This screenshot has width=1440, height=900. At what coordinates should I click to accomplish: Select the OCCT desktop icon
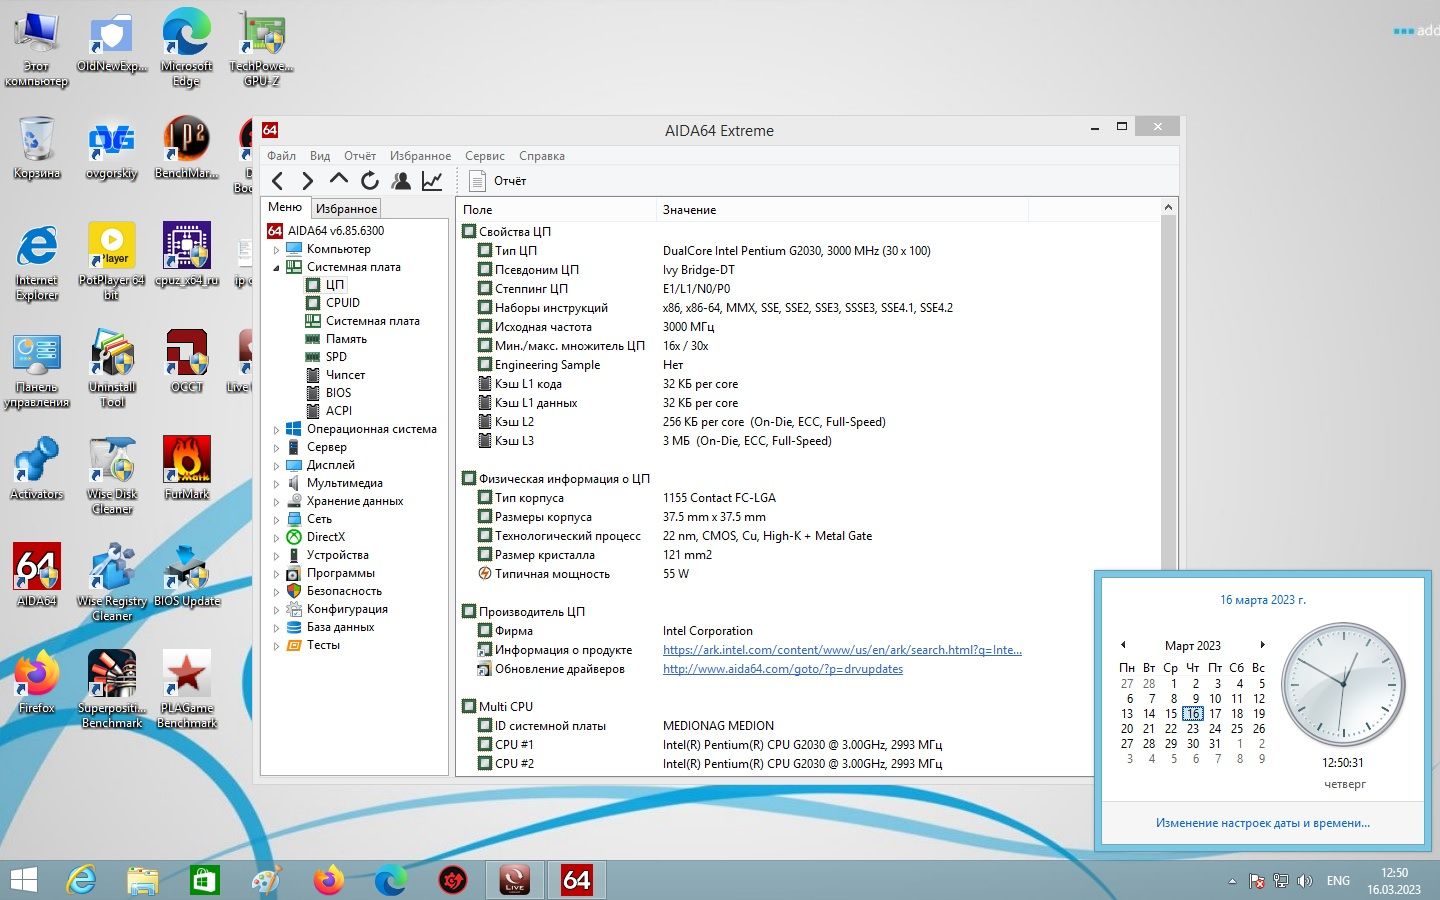pos(187,361)
